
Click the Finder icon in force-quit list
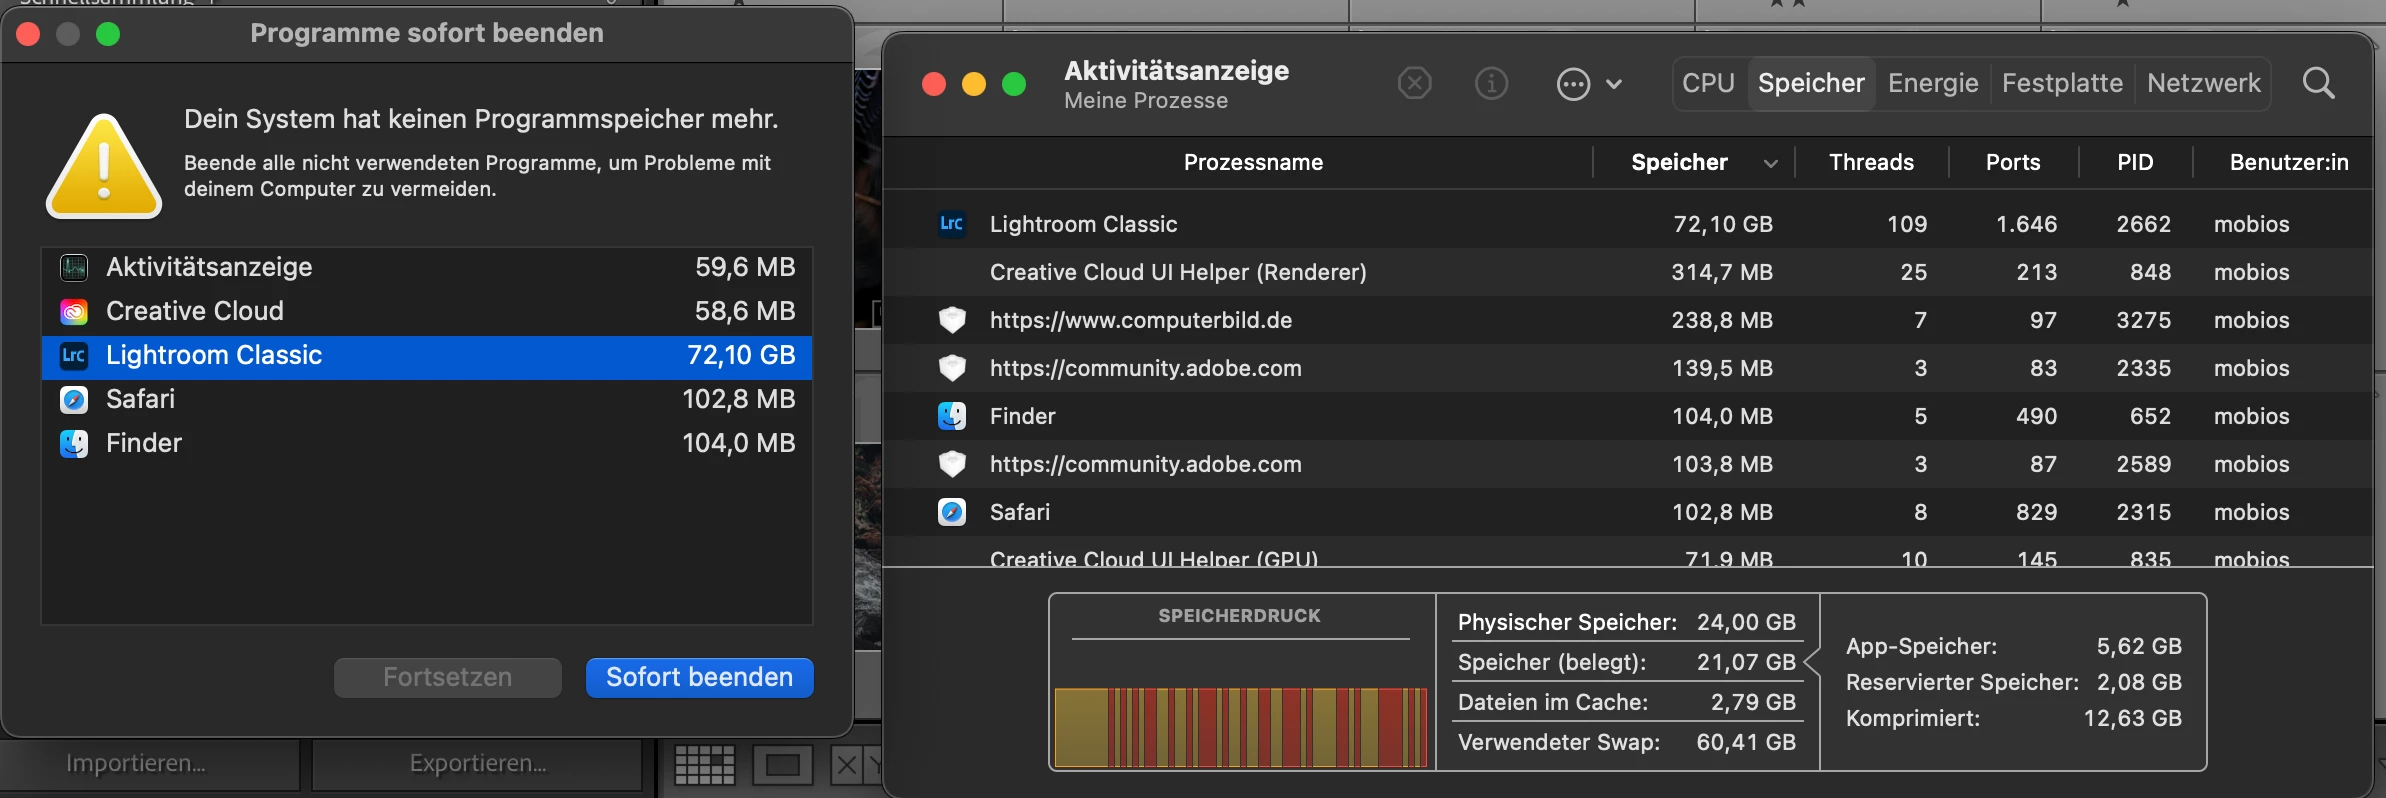tap(74, 443)
